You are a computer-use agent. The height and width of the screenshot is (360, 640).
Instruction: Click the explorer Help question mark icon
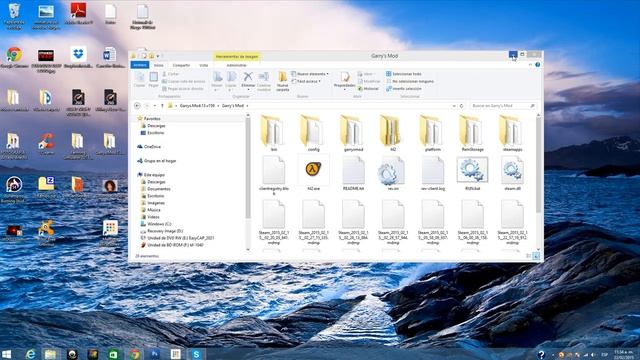pyautogui.click(x=538, y=65)
